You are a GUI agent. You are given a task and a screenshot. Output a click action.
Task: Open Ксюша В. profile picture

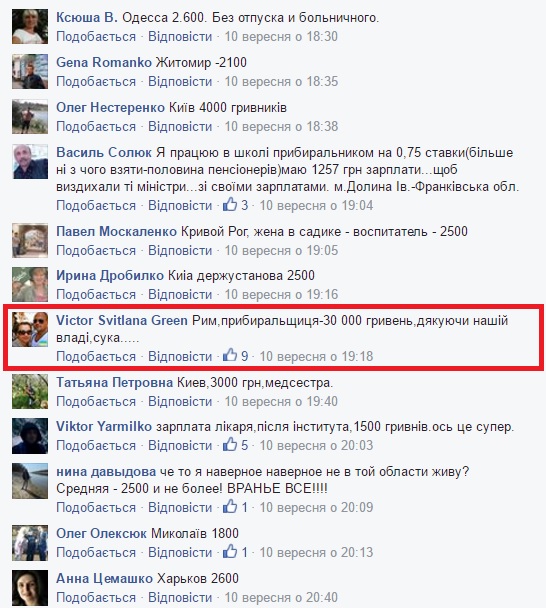(x=30, y=27)
